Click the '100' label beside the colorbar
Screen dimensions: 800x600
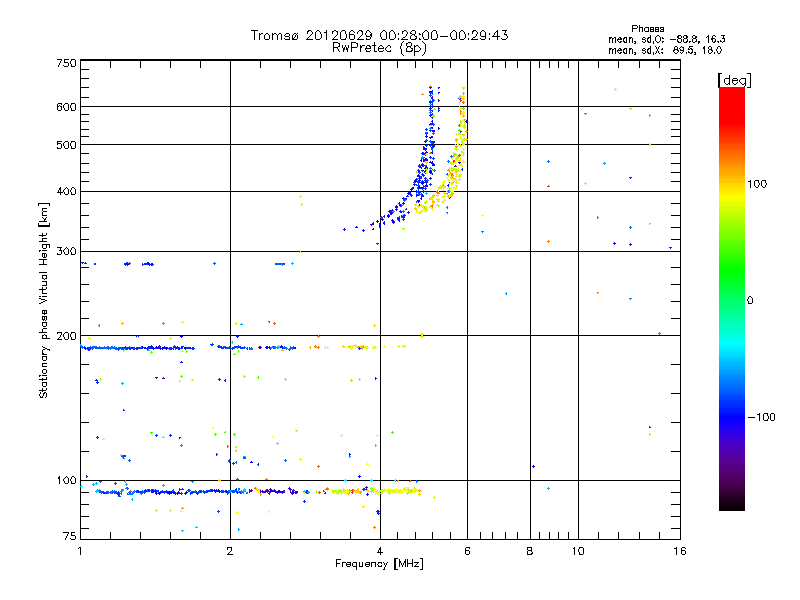757,184
